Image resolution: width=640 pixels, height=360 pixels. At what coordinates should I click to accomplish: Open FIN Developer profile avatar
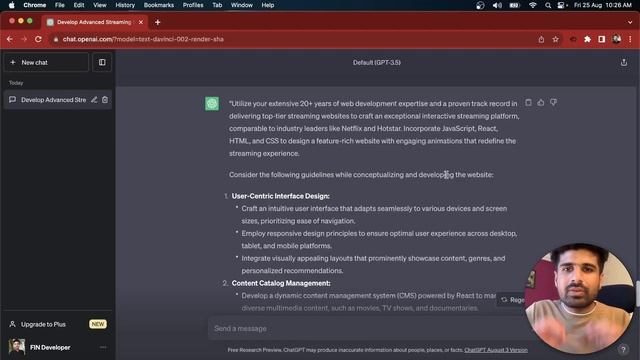click(17, 347)
